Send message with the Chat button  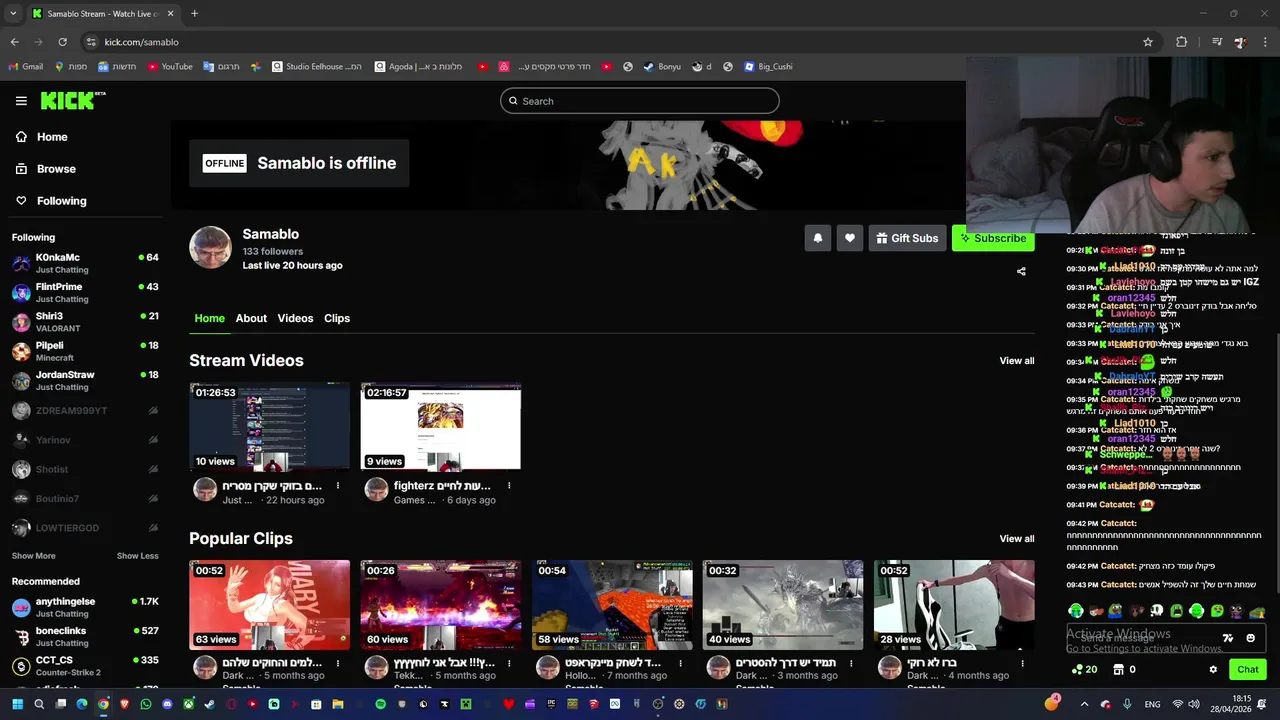pyautogui.click(x=1248, y=670)
